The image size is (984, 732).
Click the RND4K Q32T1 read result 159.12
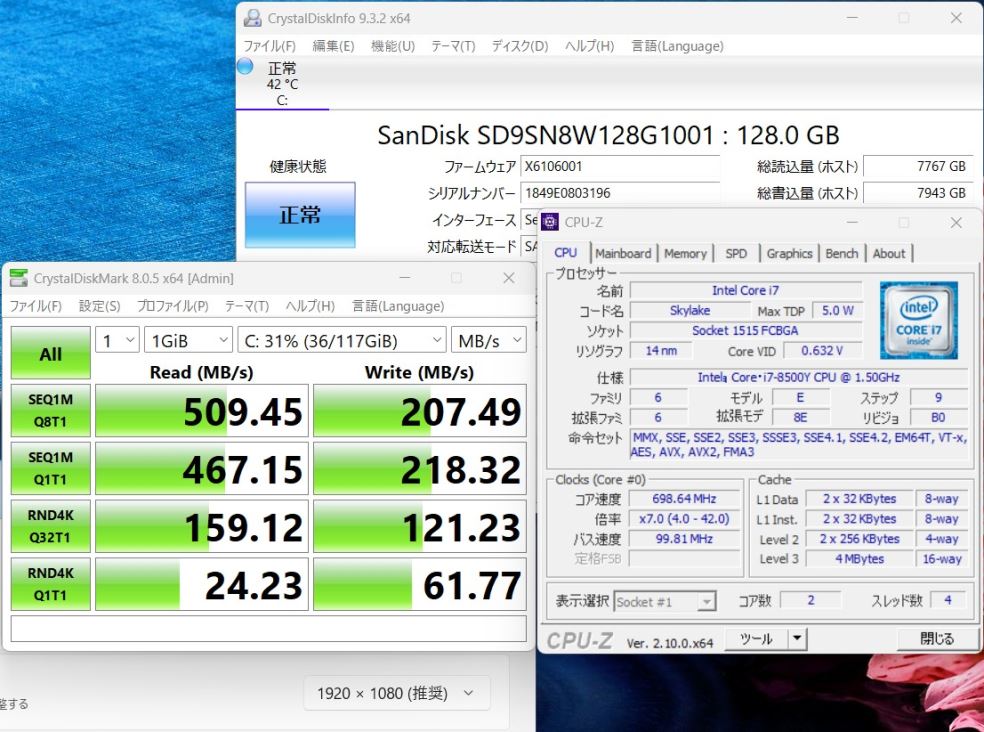202,526
